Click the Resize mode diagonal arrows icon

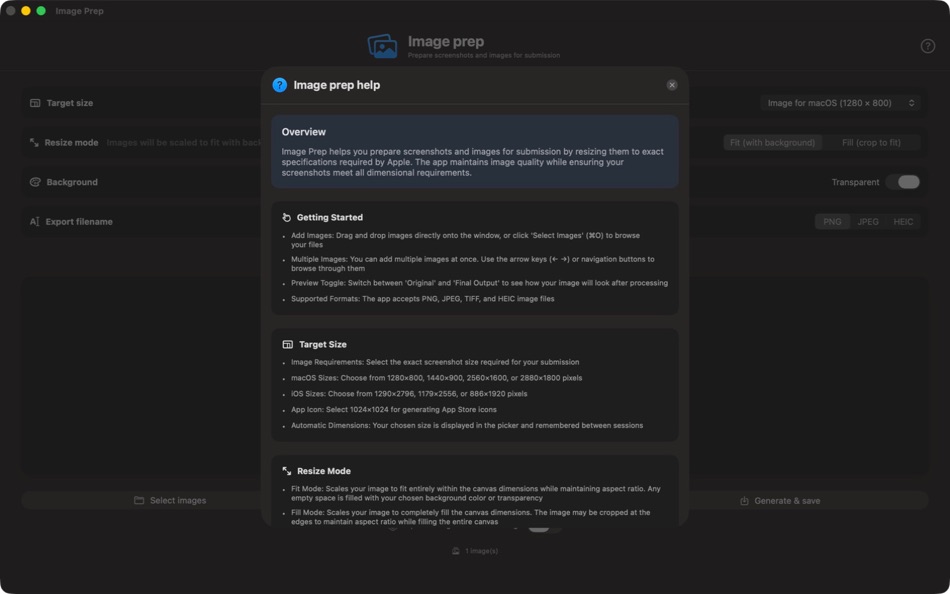point(33,142)
